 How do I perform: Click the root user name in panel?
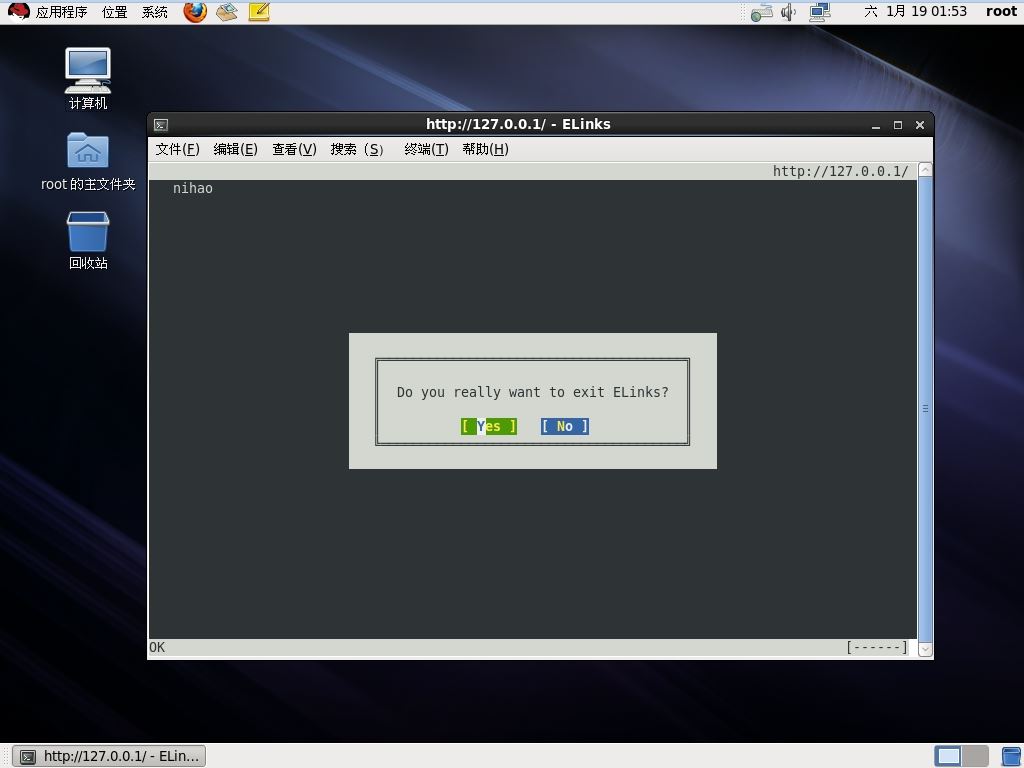[x=1001, y=11]
